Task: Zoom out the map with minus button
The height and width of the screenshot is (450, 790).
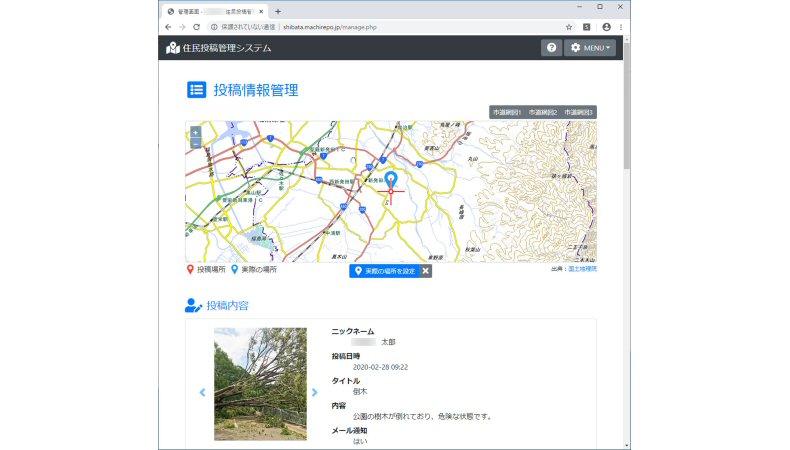Action: click(x=195, y=144)
